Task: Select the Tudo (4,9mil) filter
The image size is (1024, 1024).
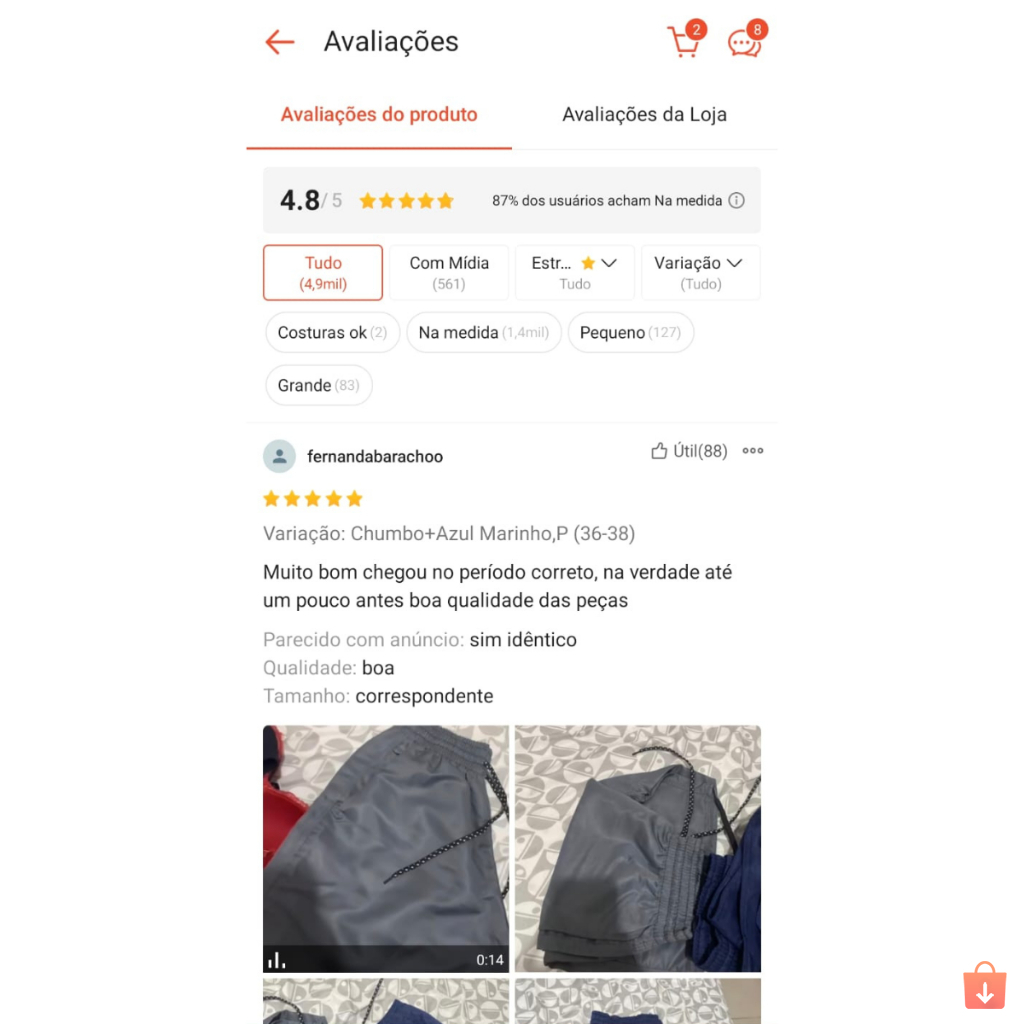Action: [323, 272]
